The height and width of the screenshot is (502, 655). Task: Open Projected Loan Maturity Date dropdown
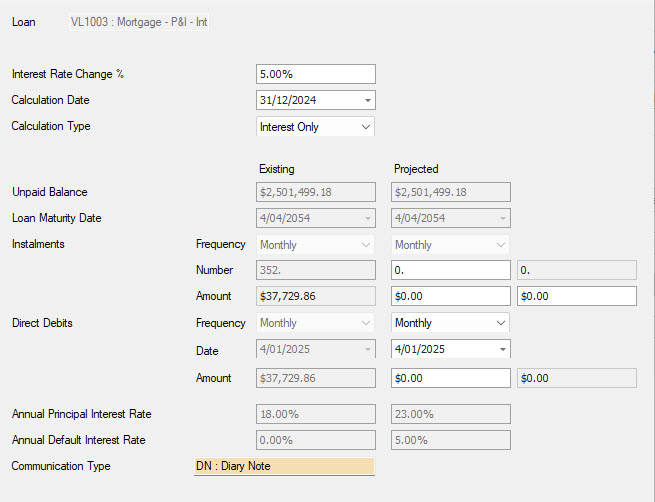click(x=503, y=218)
